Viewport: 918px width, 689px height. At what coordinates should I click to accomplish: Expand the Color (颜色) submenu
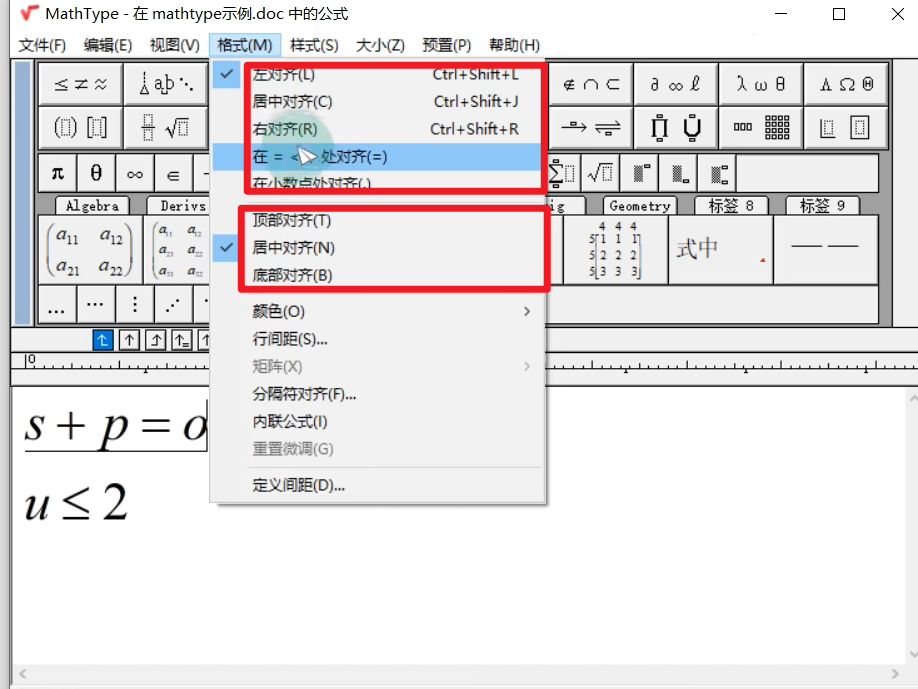pyautogui.click(x=377, y=311)
